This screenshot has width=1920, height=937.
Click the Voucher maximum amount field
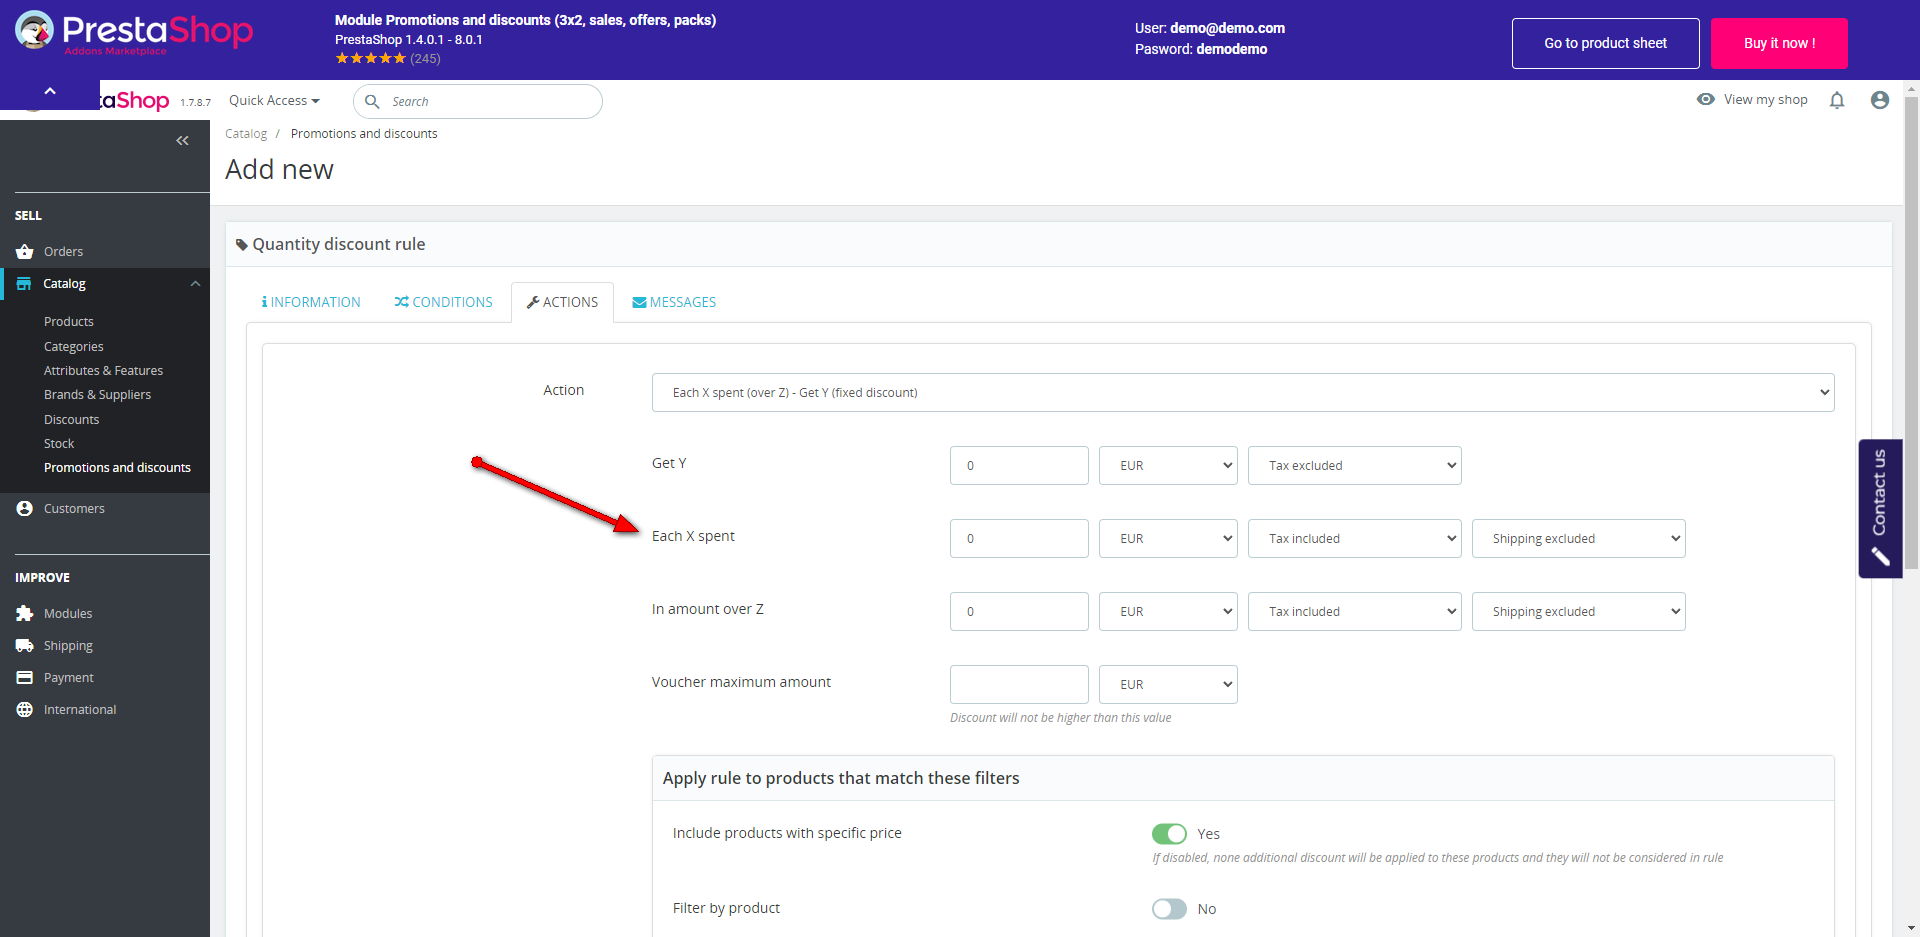[1018, 685]
